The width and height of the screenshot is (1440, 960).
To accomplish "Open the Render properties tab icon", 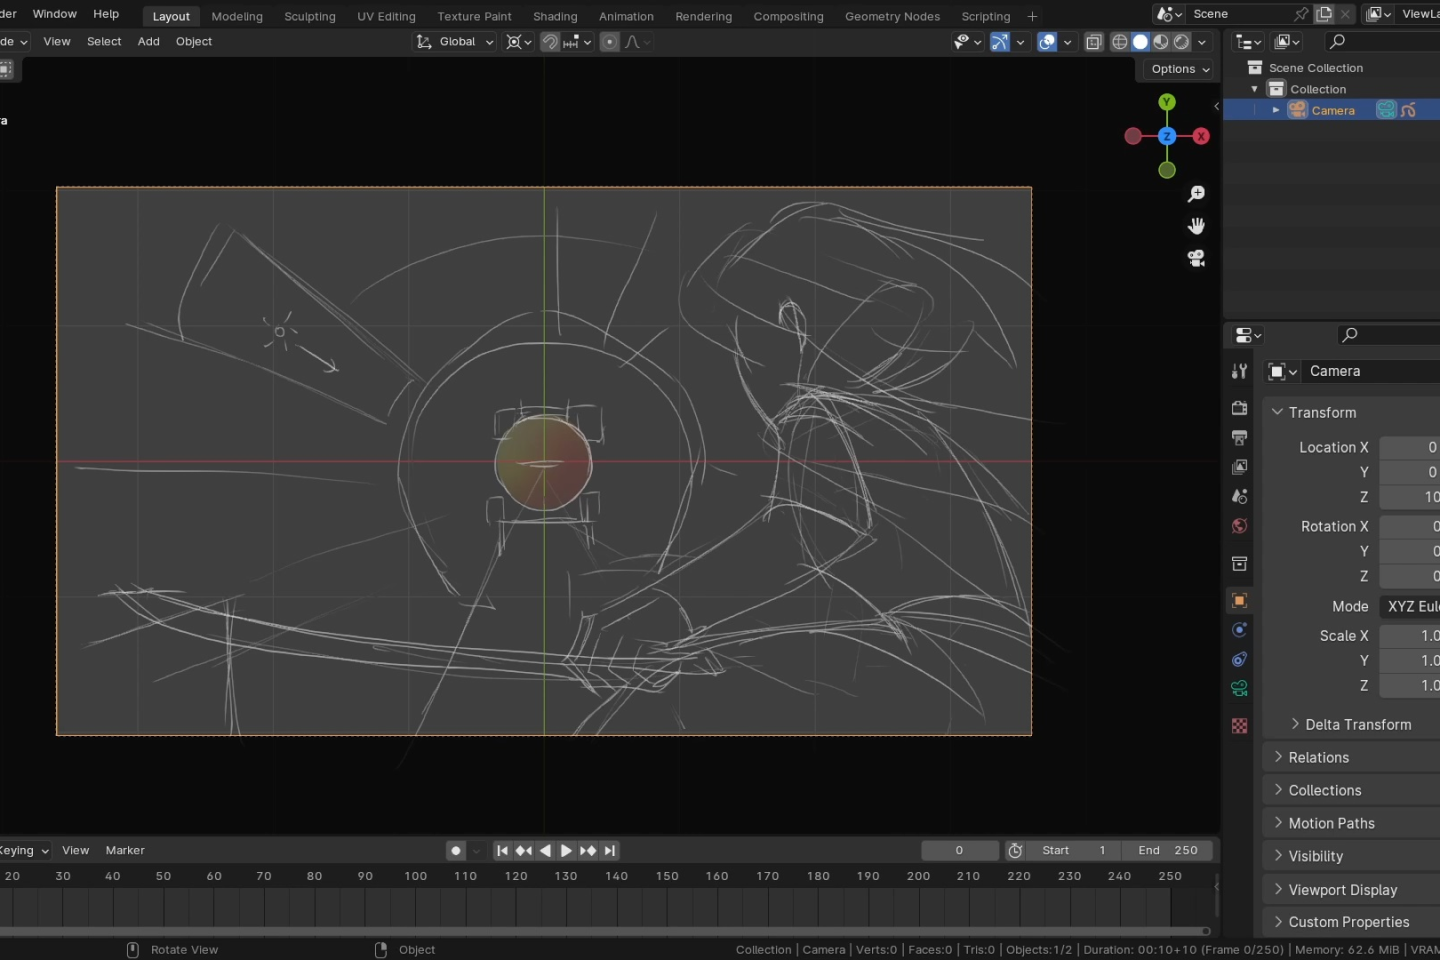I will [x=1240, y=407].
